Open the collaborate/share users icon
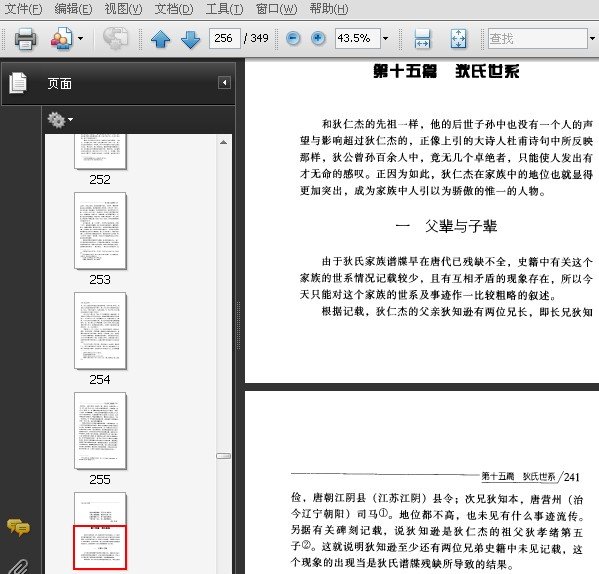The image size is (599, 574). (x=61, y=39)
